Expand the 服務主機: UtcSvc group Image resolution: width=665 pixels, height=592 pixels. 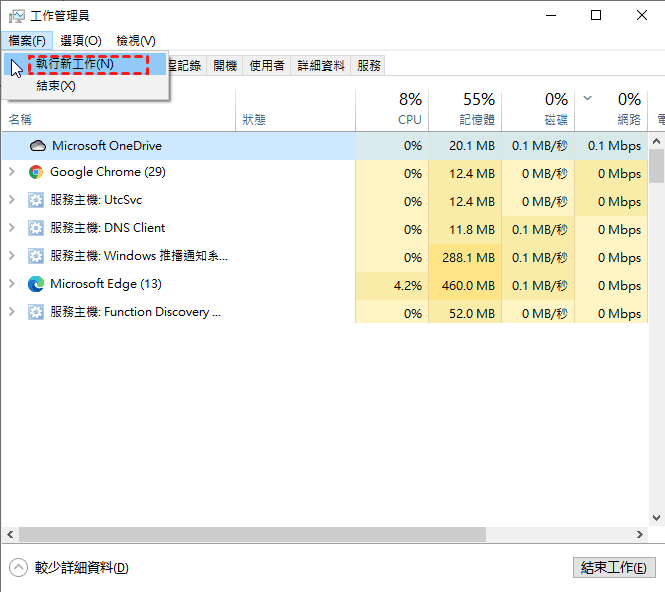(x=11, y=200)
